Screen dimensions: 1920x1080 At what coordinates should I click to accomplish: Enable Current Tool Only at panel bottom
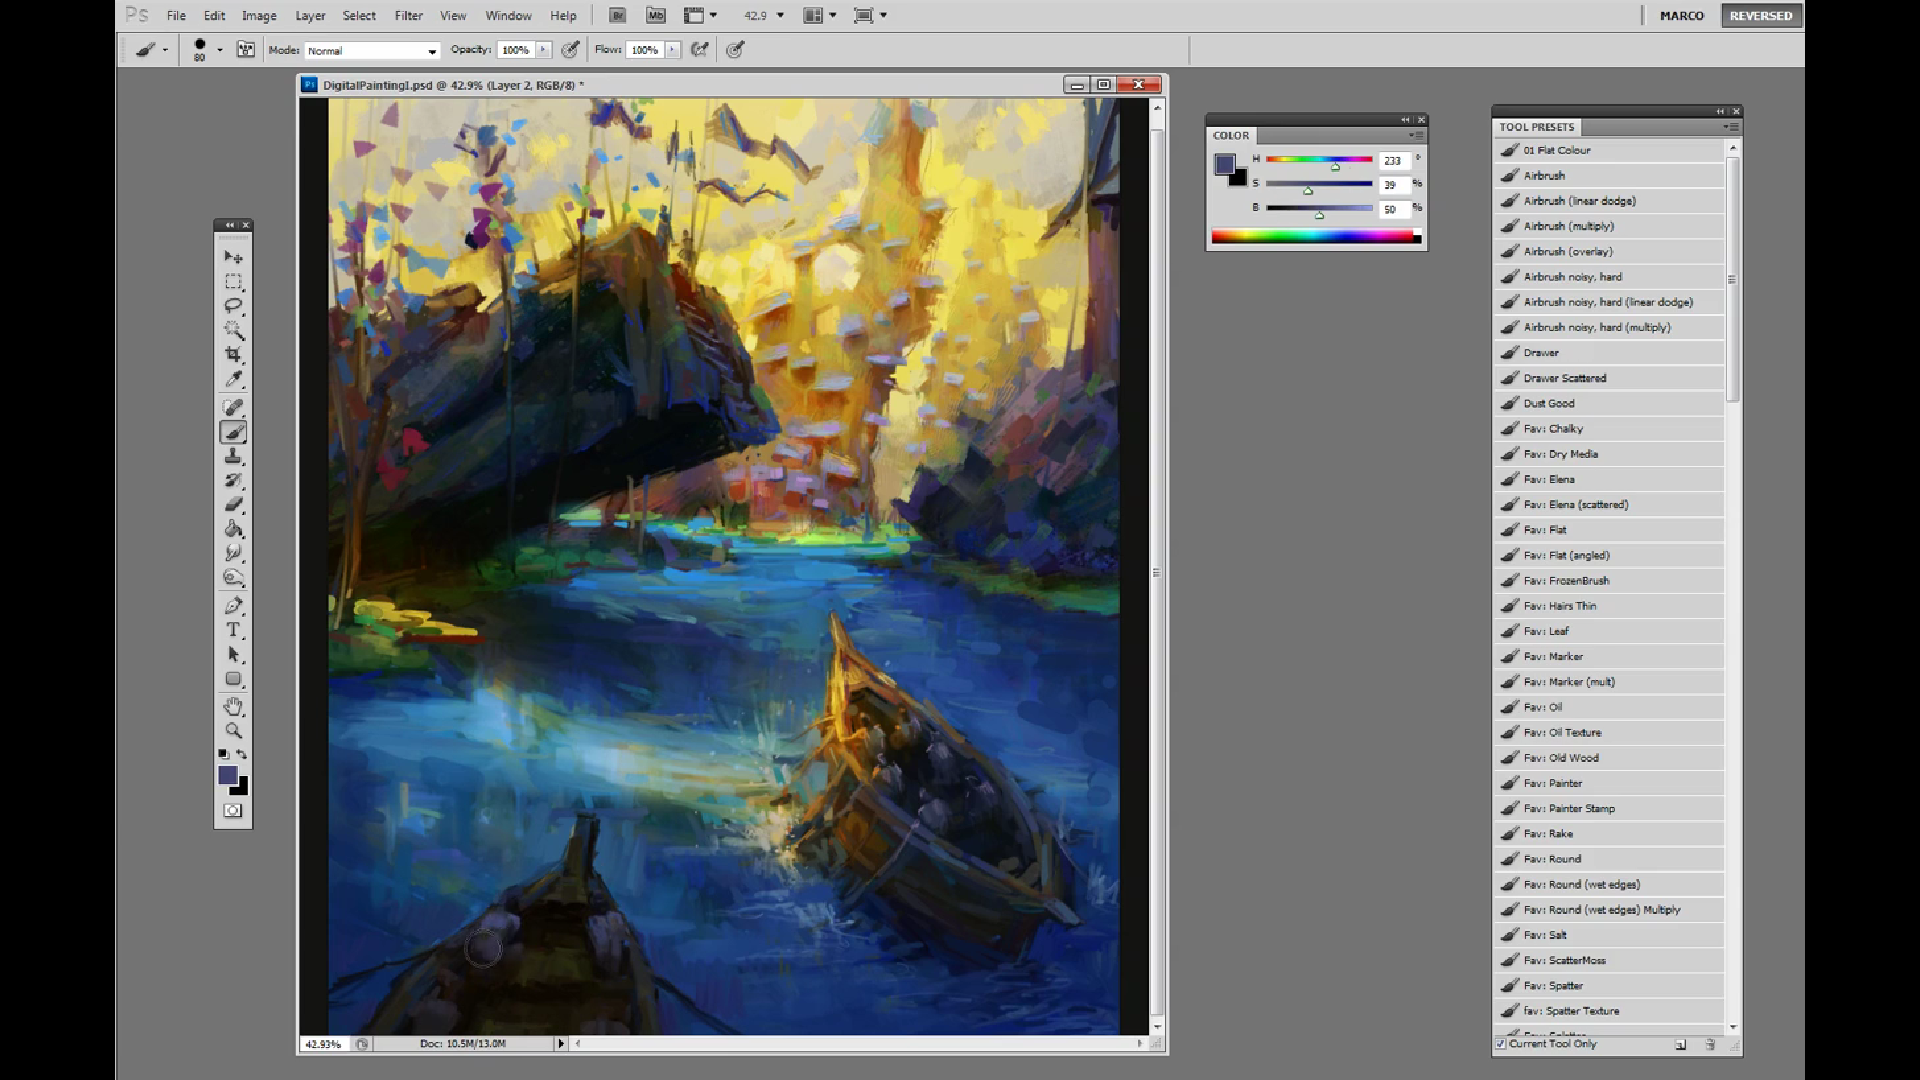pyautogui.click(x=1502, y=1043)
